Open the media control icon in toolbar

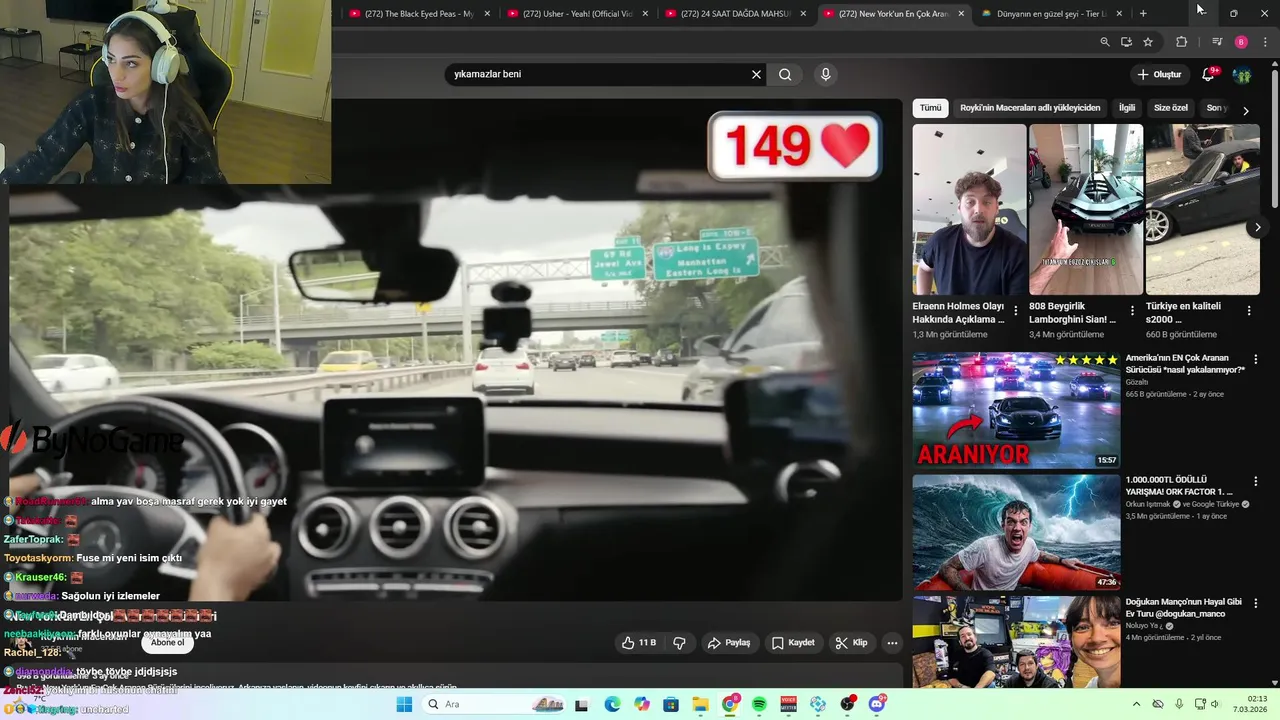[x=1217, y=42]
